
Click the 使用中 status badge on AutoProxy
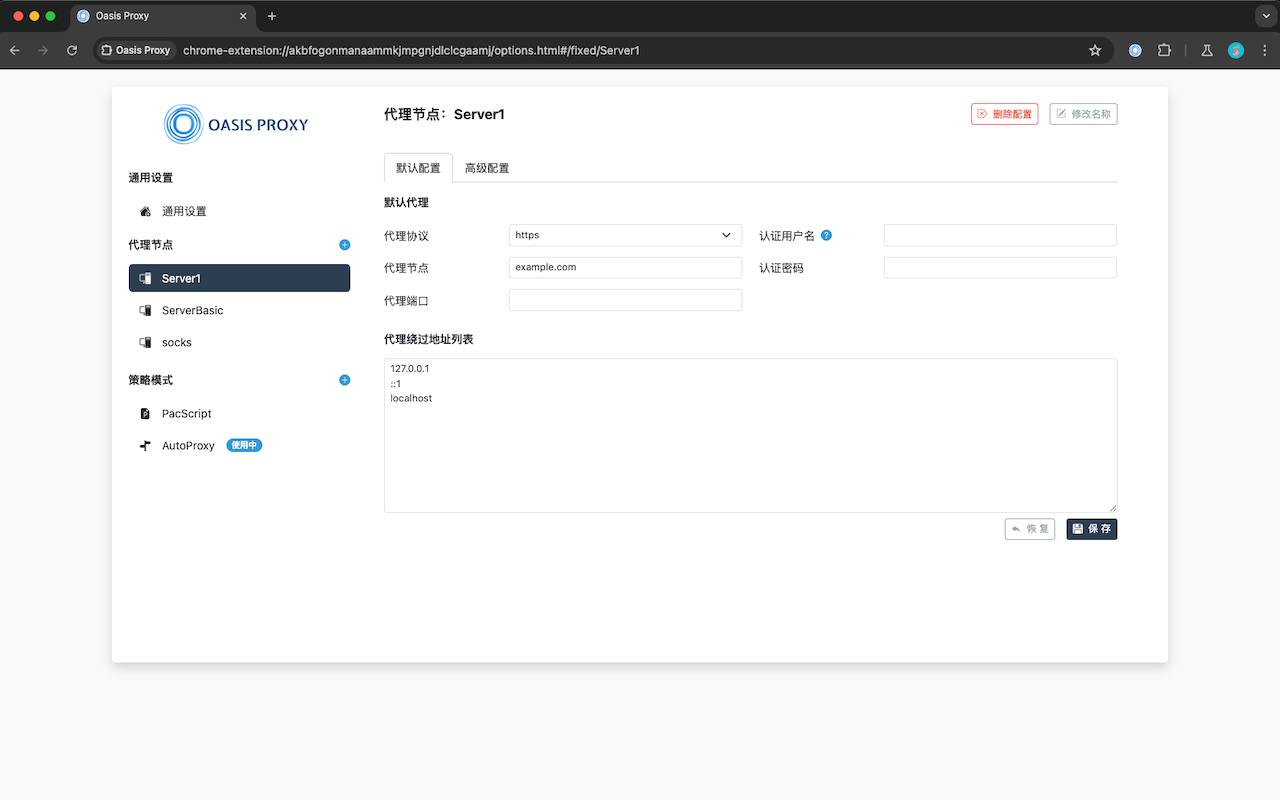coord(244,445)
